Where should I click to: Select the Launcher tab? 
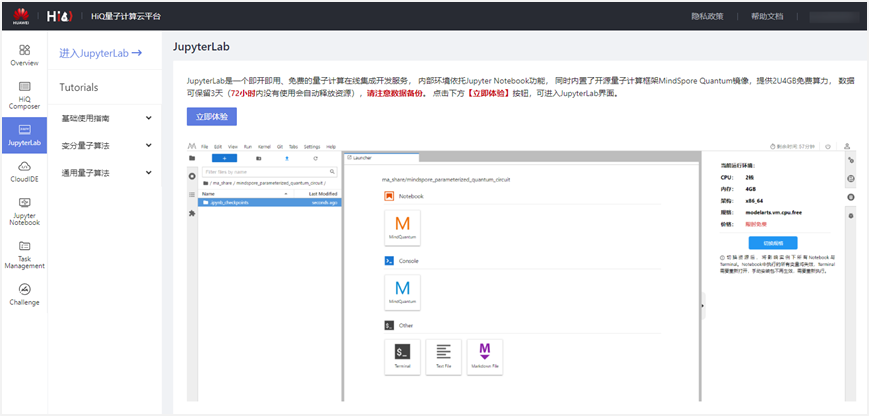coord(381,158)
